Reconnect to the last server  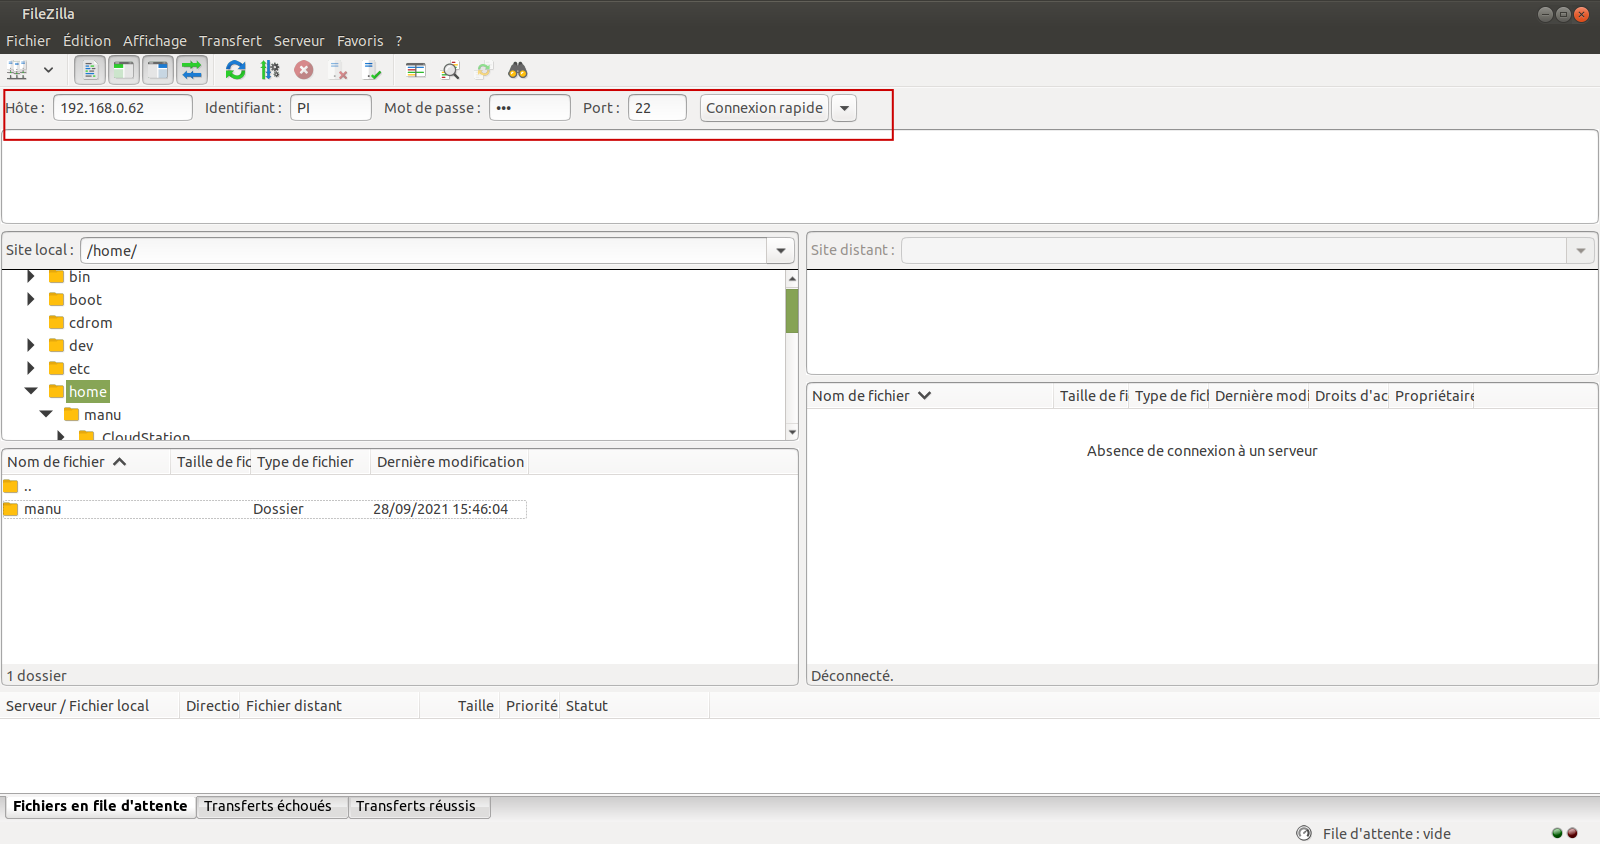[x=372, y=70]
